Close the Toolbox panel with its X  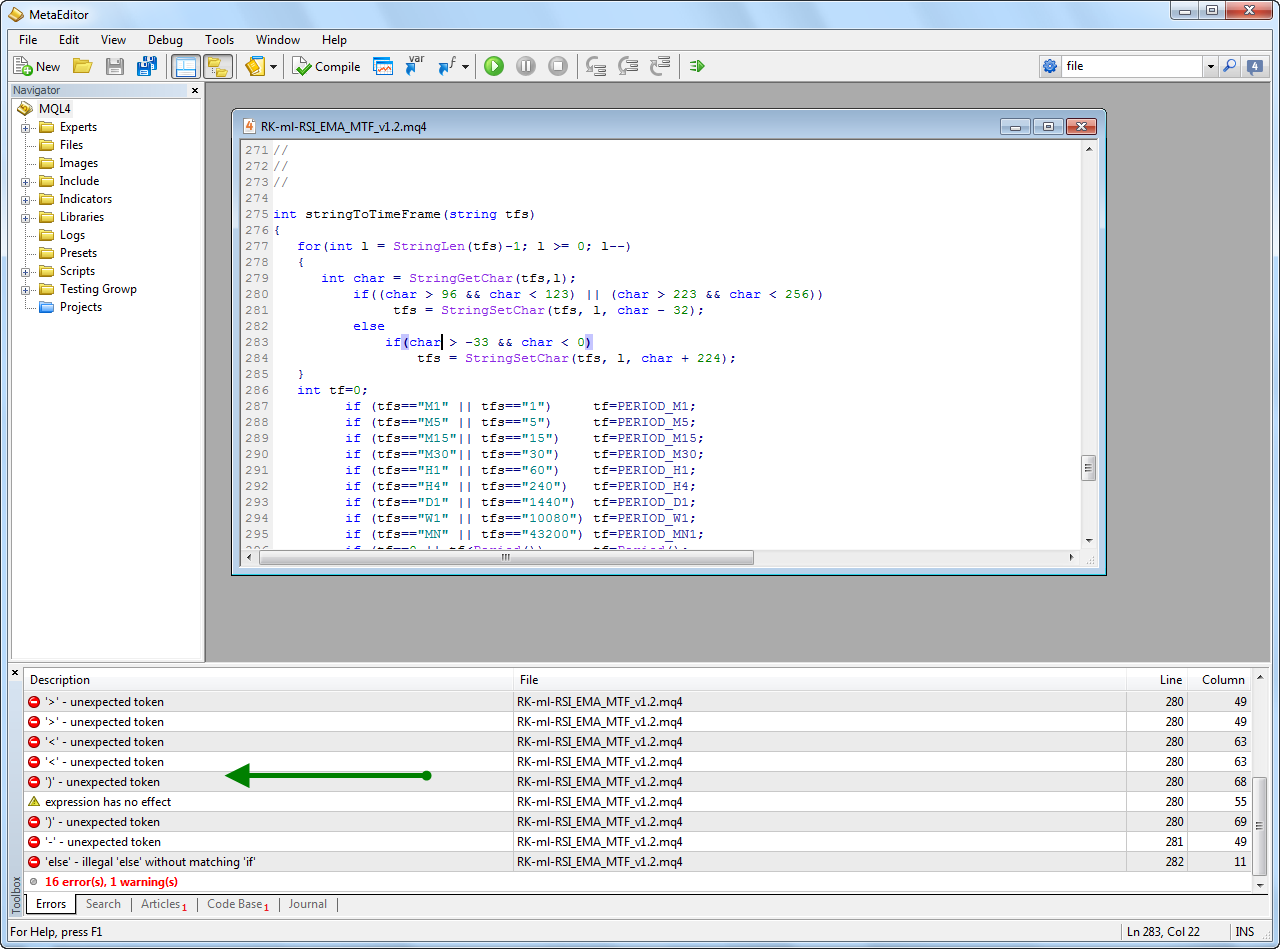(15, 673)
